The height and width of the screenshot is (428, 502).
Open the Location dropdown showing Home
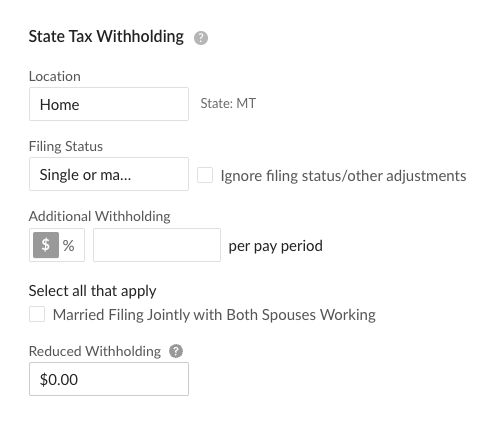point(109,104)
